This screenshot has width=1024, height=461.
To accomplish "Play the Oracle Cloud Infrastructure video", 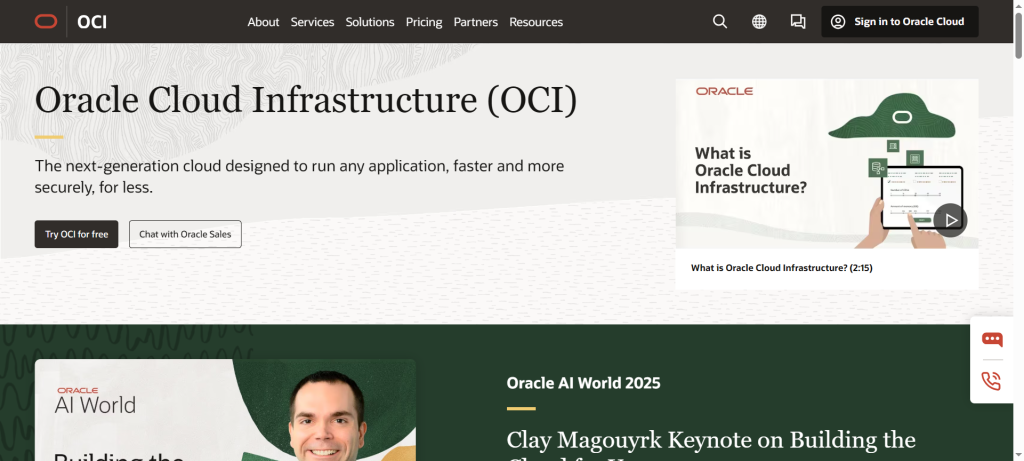I will coord(950,221).
